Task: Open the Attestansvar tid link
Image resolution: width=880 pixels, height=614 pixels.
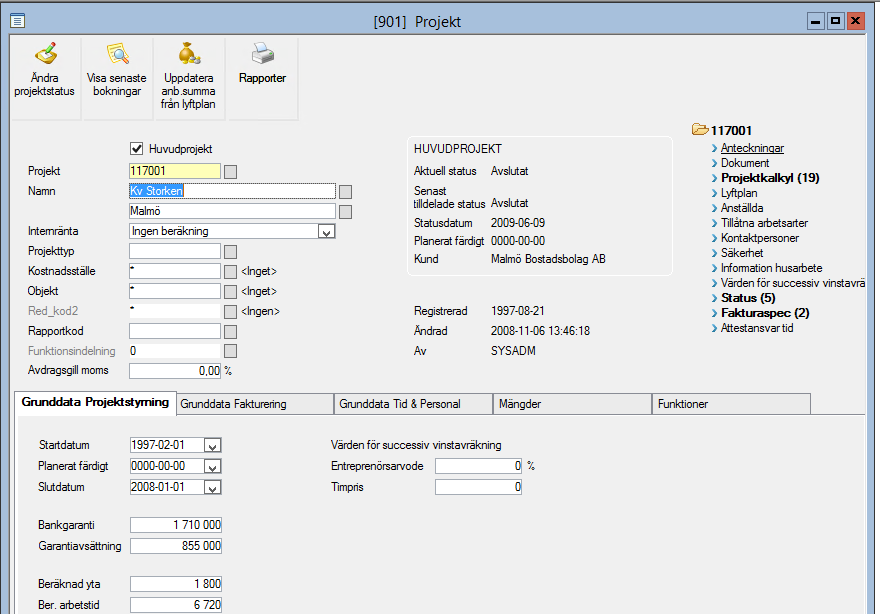Action: 757,328
